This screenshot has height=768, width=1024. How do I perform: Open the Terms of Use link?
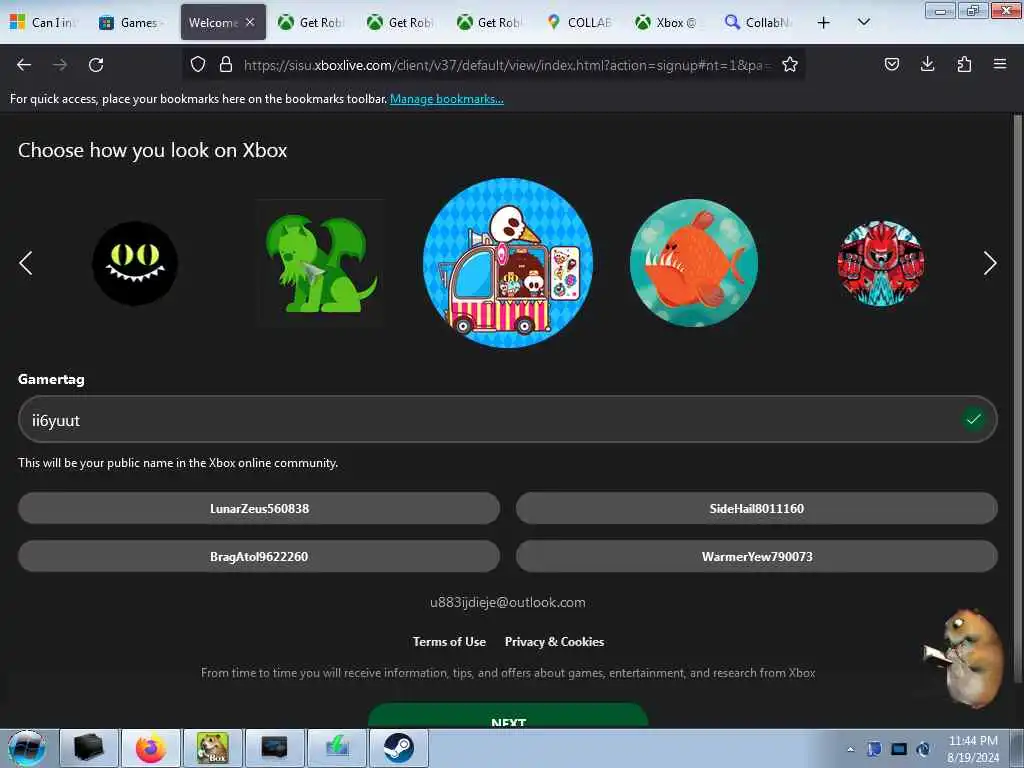(x=449, y=641)
